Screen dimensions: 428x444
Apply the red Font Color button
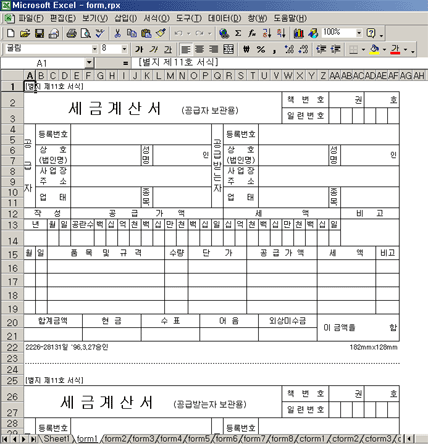click(x=395, y=50)
